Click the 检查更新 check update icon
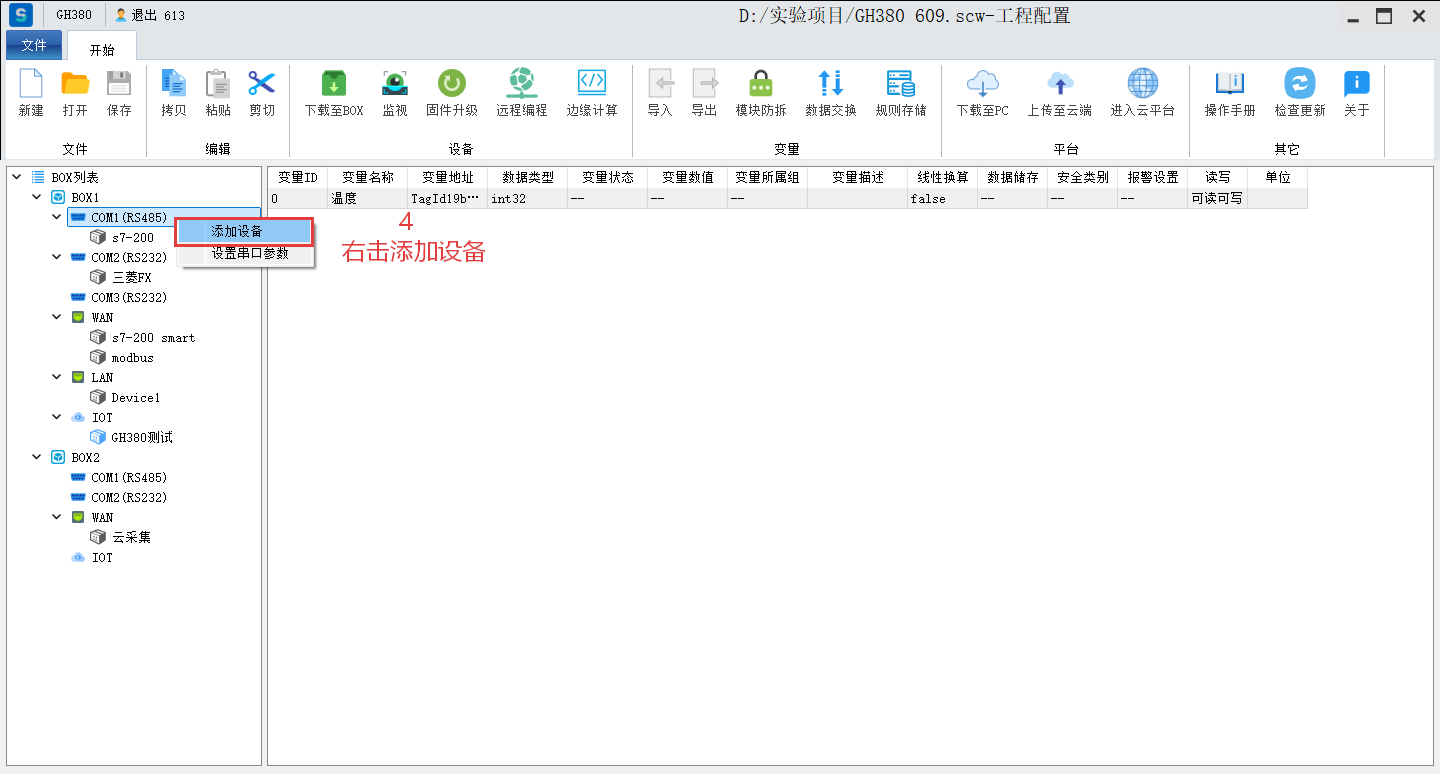 point(1300,84)
